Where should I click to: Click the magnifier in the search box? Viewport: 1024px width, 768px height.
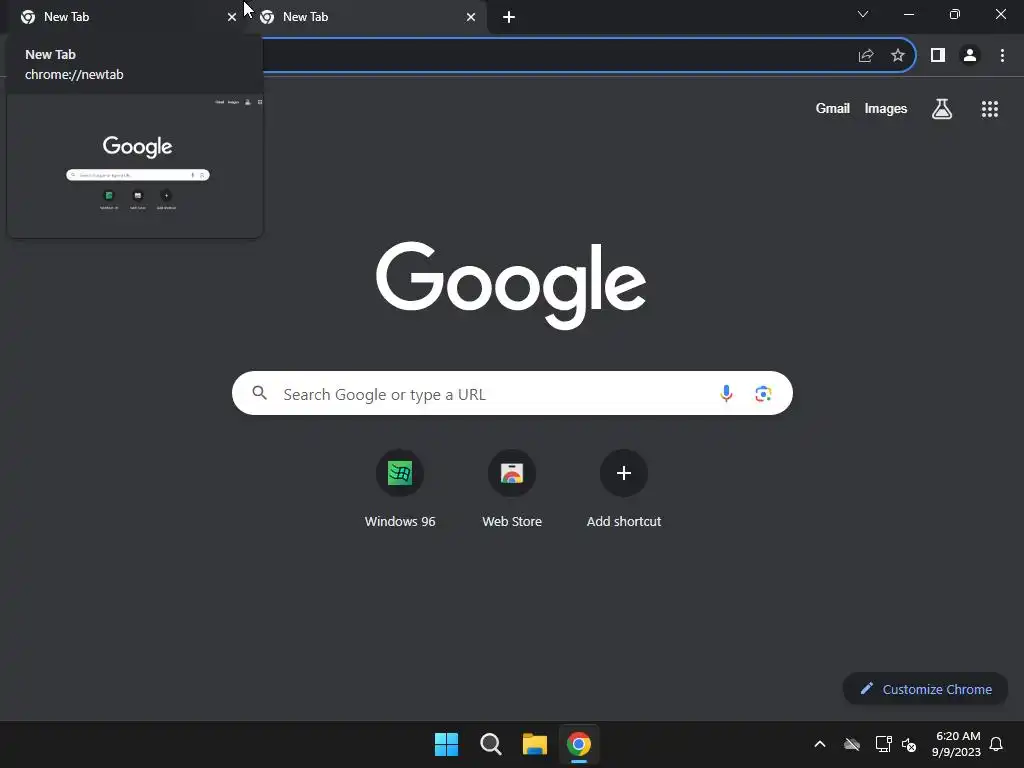[259, 393]
